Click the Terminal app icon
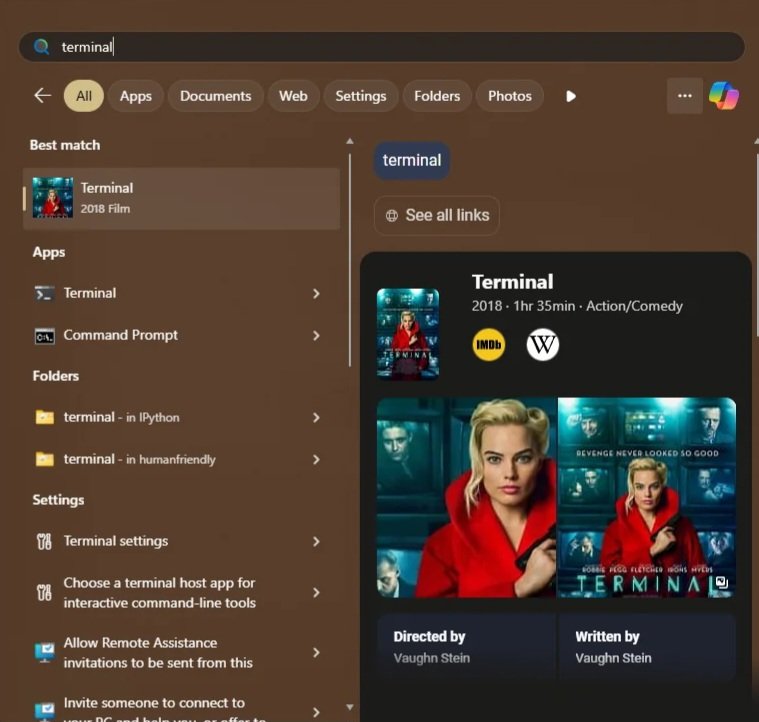 click(44, 293)
